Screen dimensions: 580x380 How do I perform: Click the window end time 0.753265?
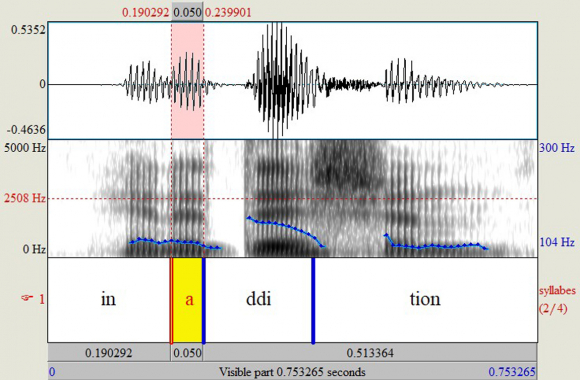512,371
